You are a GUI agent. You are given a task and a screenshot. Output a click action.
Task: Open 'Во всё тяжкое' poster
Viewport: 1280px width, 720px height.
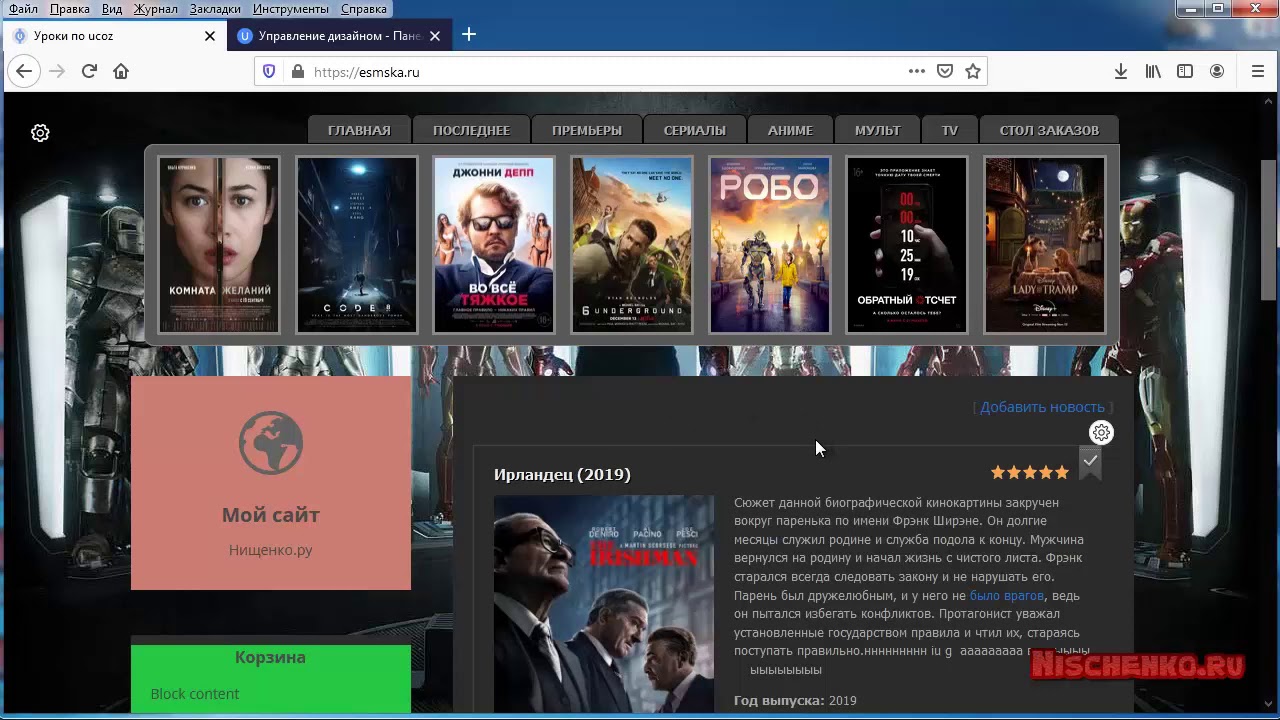(x=494, y=245)
